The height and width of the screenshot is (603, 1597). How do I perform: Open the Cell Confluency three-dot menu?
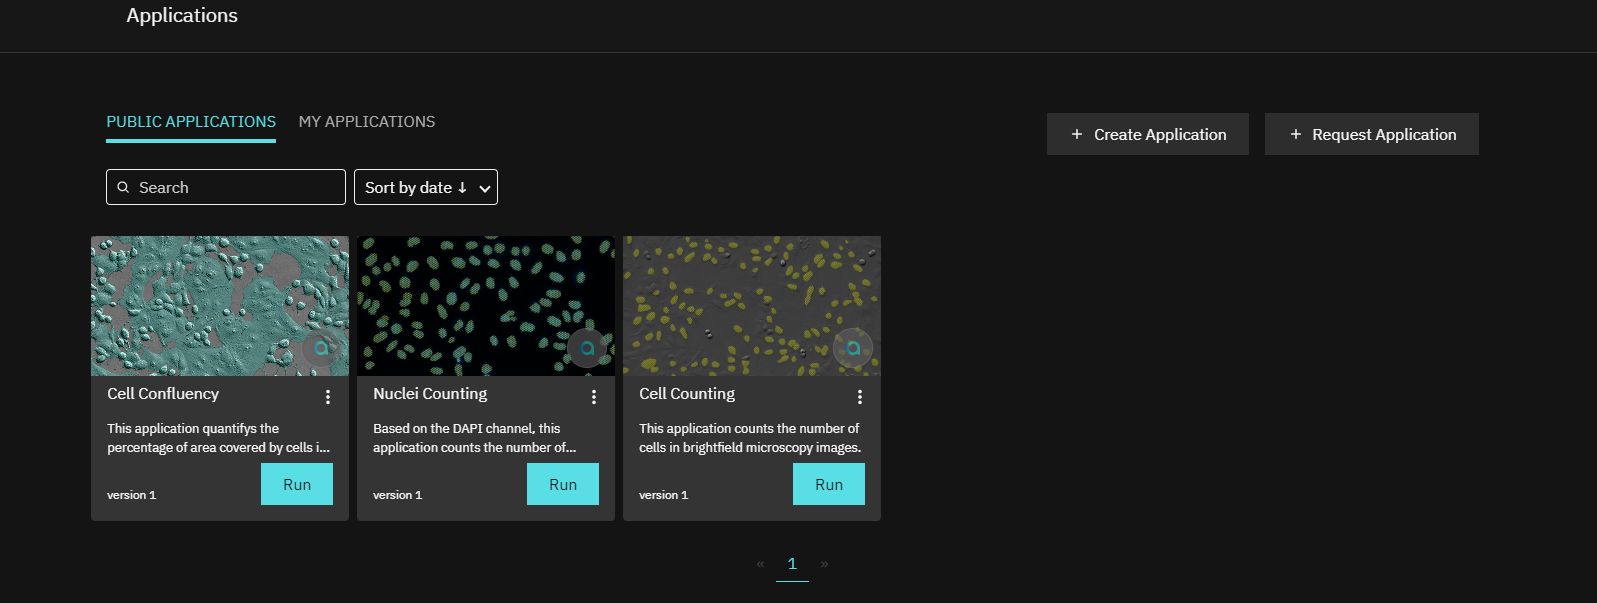point(328,397)
